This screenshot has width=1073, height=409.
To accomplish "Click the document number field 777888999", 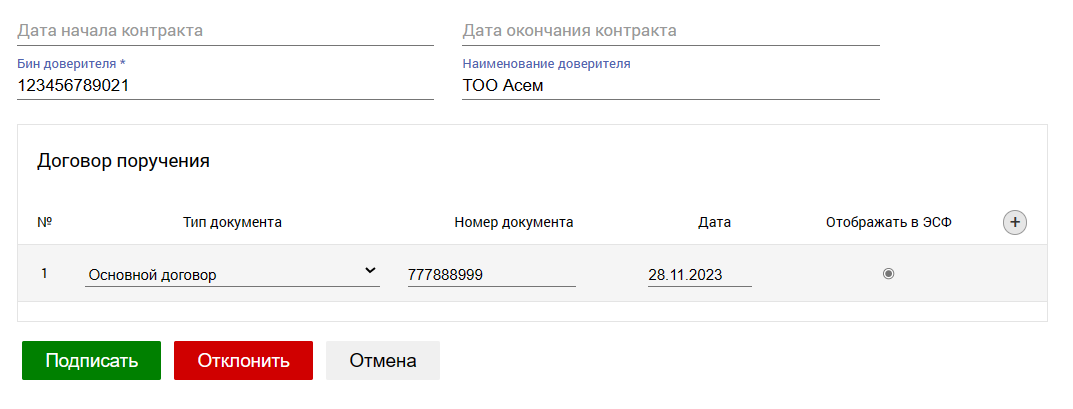I will point(491,275).
